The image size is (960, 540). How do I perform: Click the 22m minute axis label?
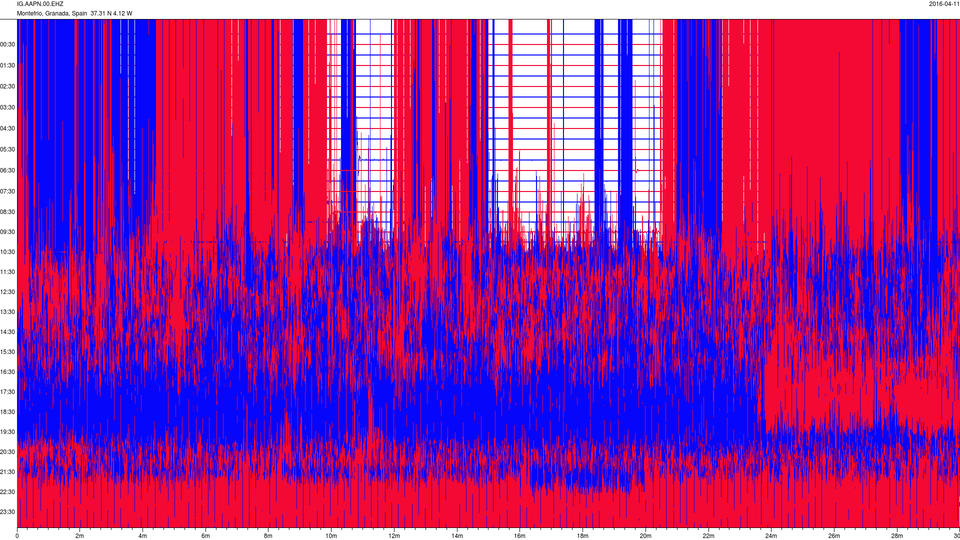[x=708, y=536]
